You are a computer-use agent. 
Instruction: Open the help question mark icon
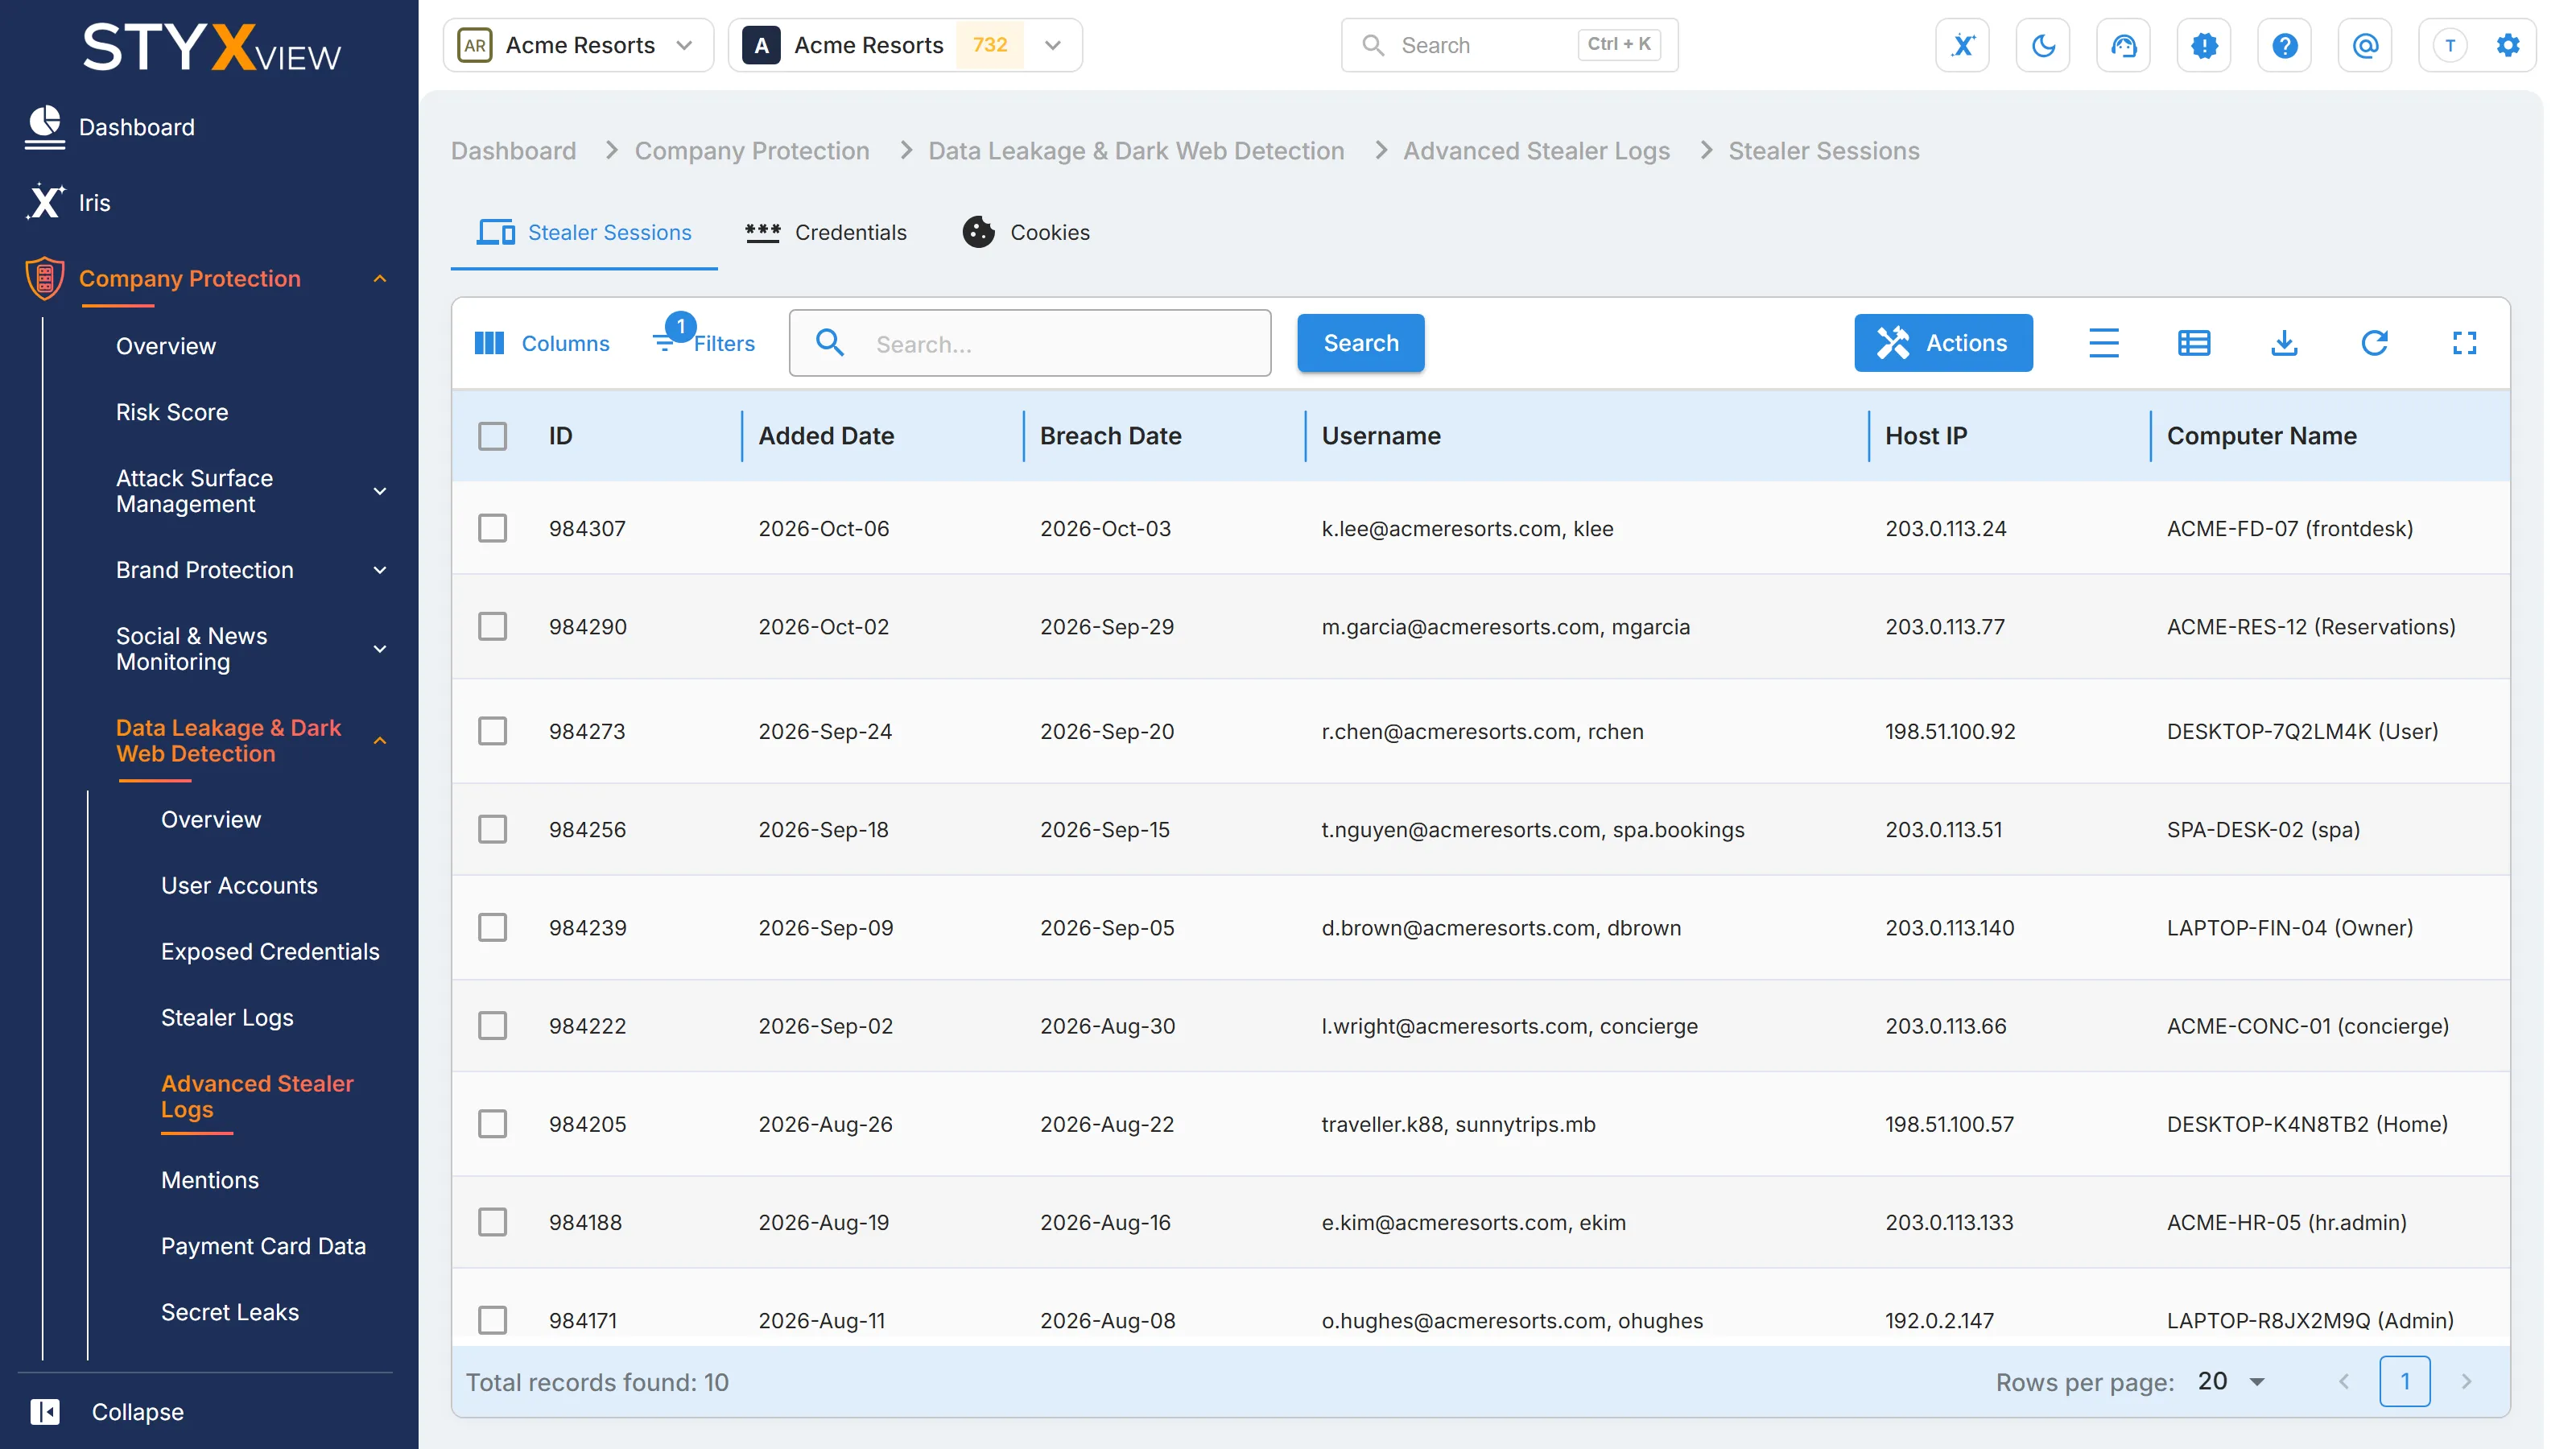[2284, 45]
